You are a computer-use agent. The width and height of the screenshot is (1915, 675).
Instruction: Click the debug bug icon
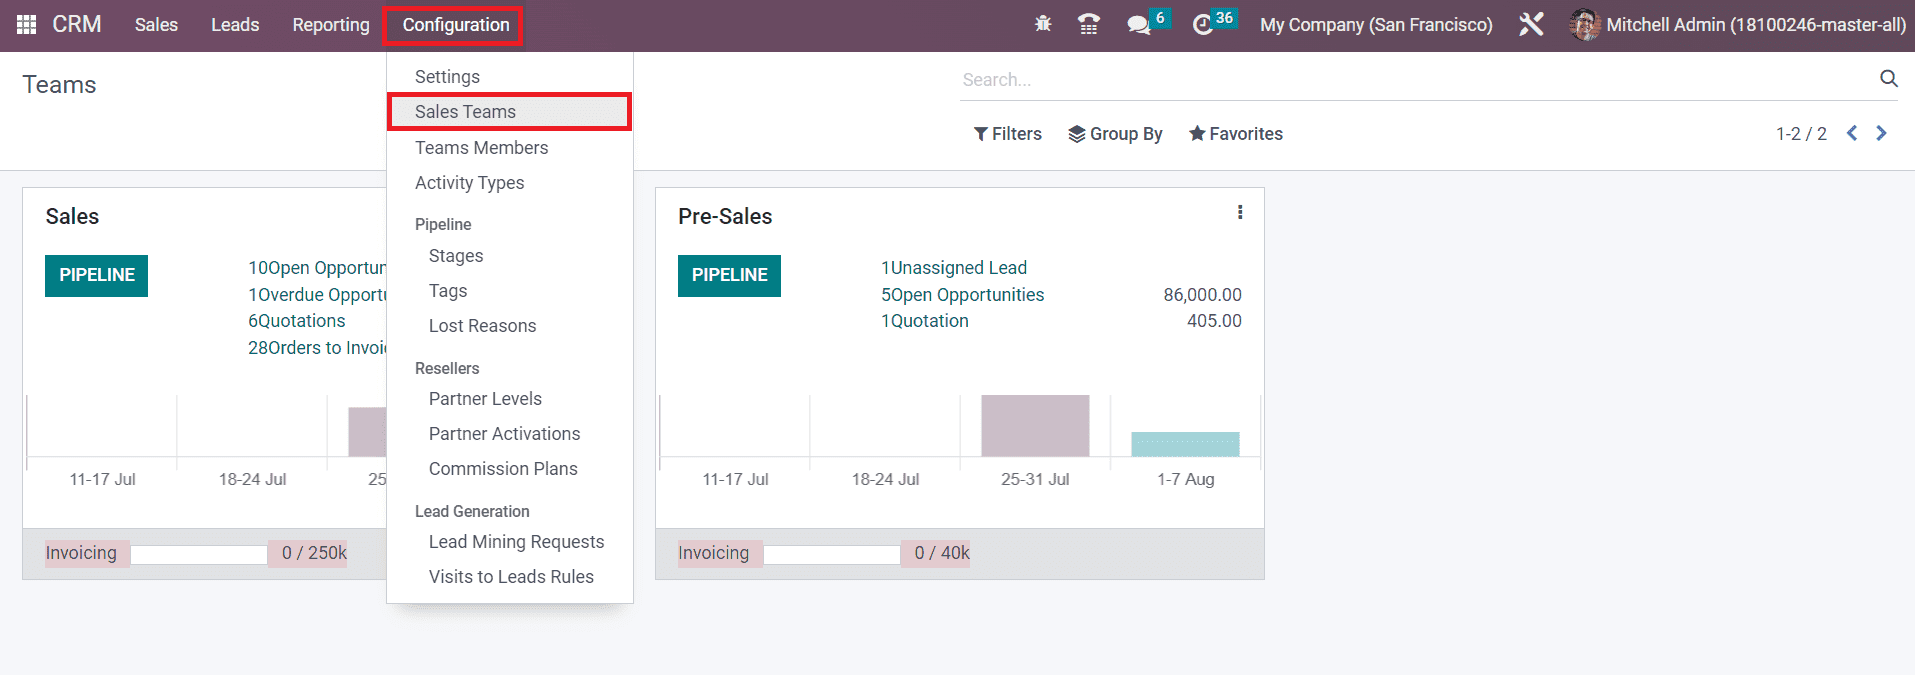coord(1043,25)
